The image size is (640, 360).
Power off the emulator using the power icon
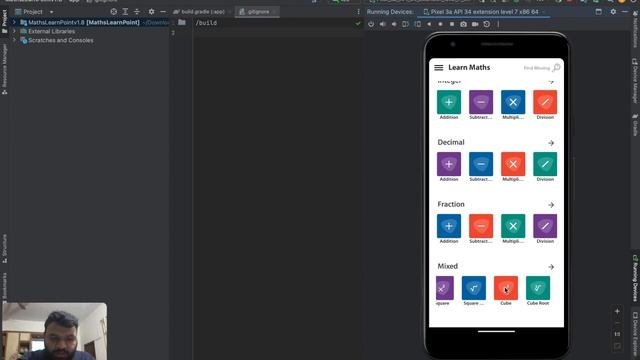[x=371, y=24]
